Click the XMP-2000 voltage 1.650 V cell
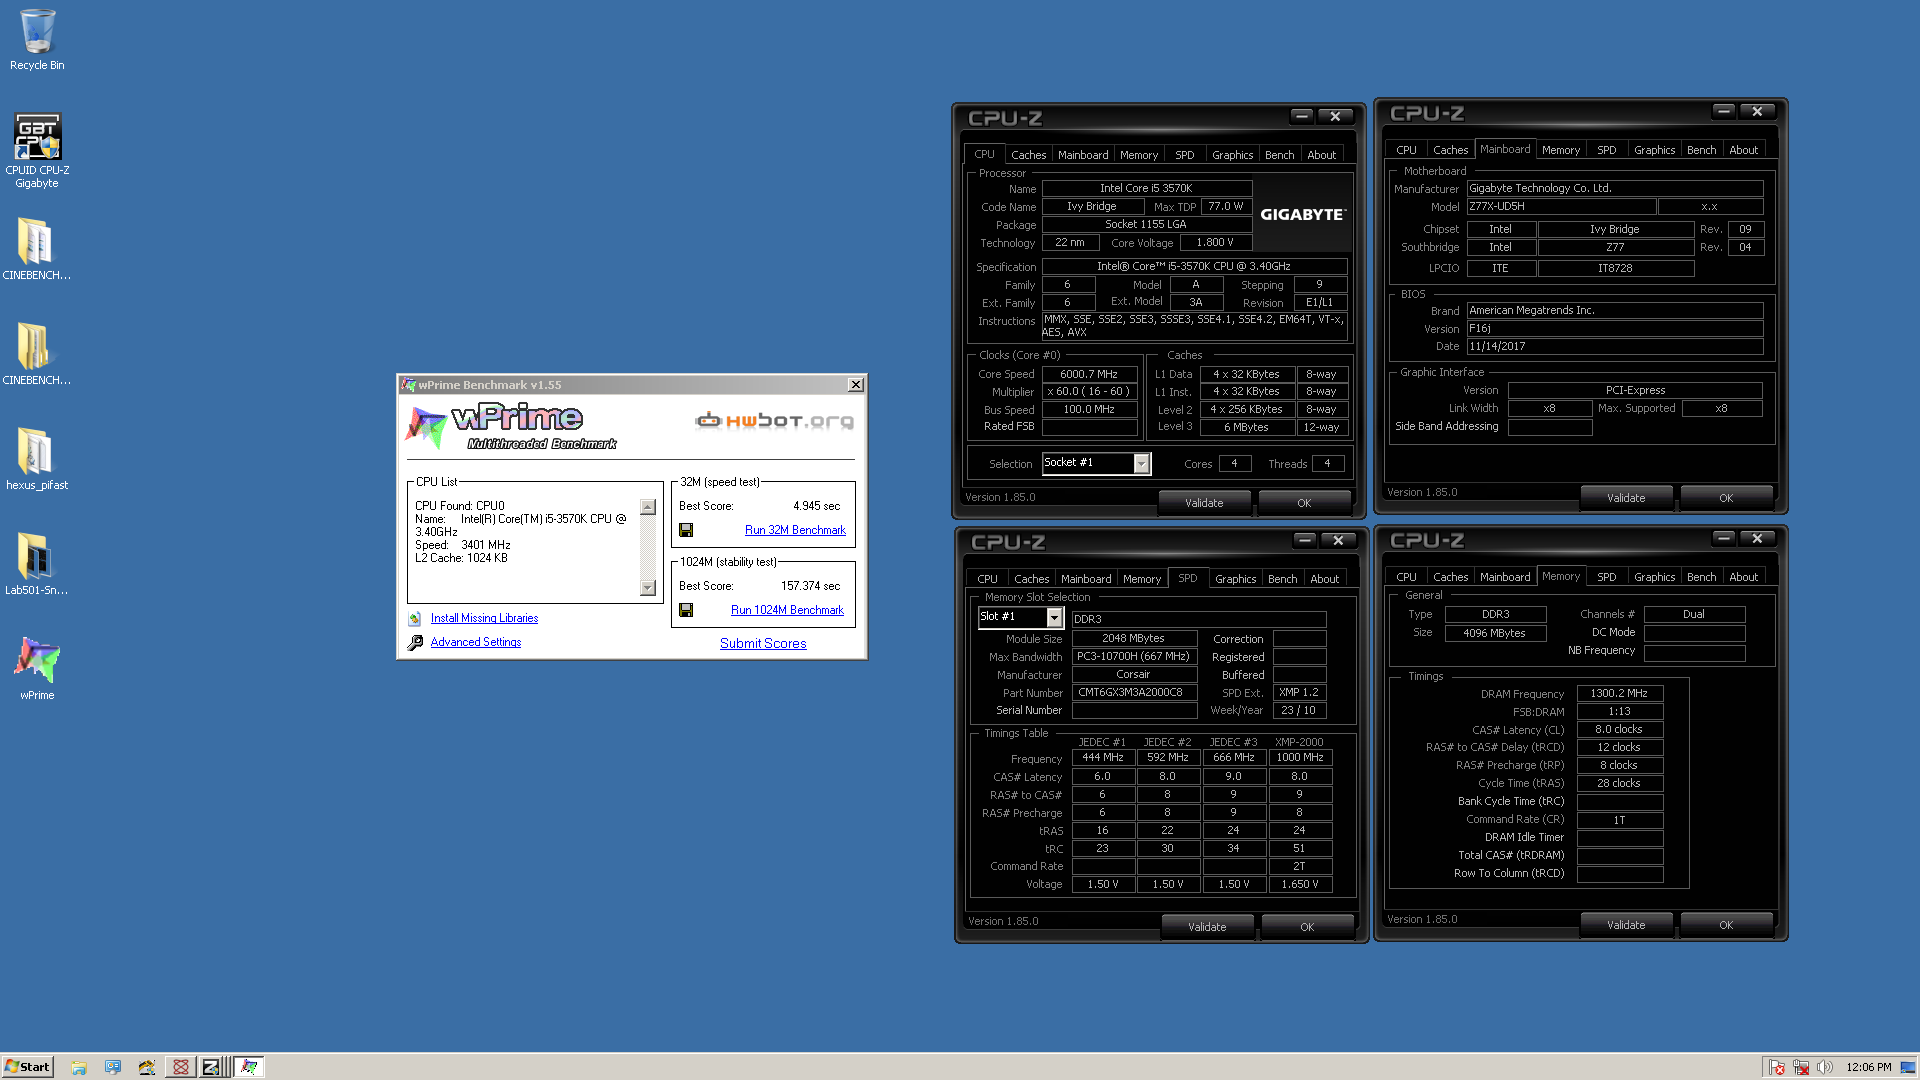1920x1080 pixels. (x=1300, y=884)
